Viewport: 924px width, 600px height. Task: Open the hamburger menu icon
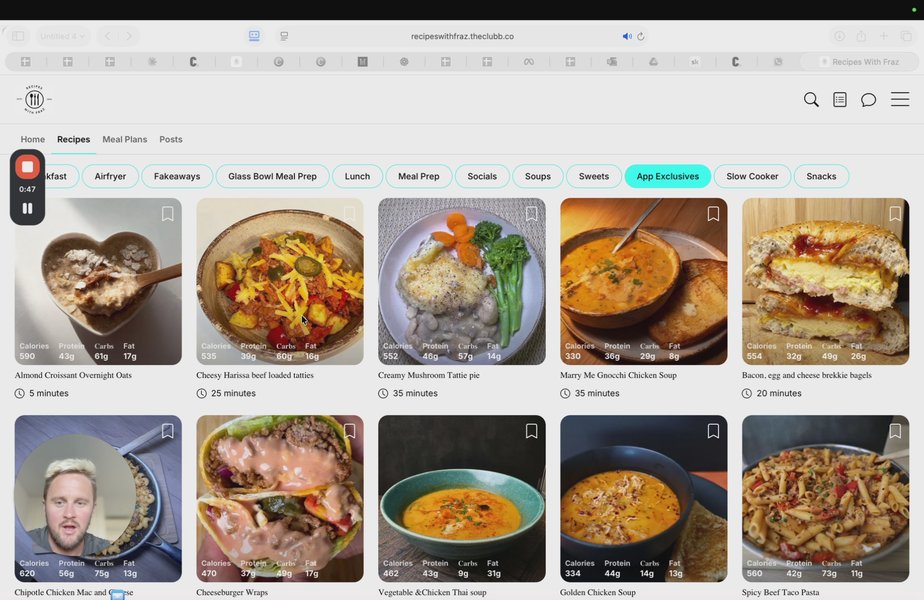coord(900,100)
